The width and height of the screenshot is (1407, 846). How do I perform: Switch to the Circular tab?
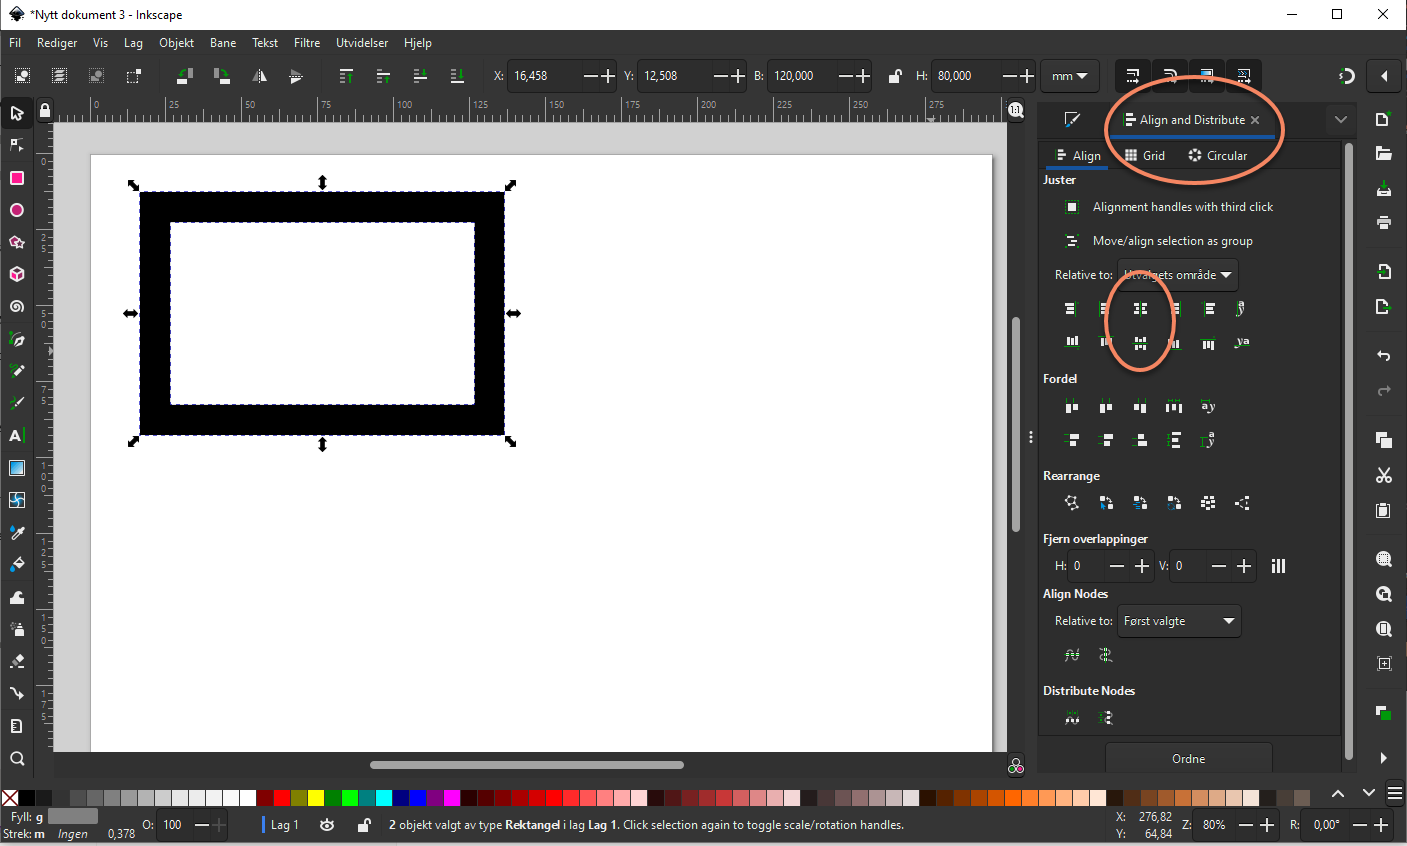[1217, 156]
